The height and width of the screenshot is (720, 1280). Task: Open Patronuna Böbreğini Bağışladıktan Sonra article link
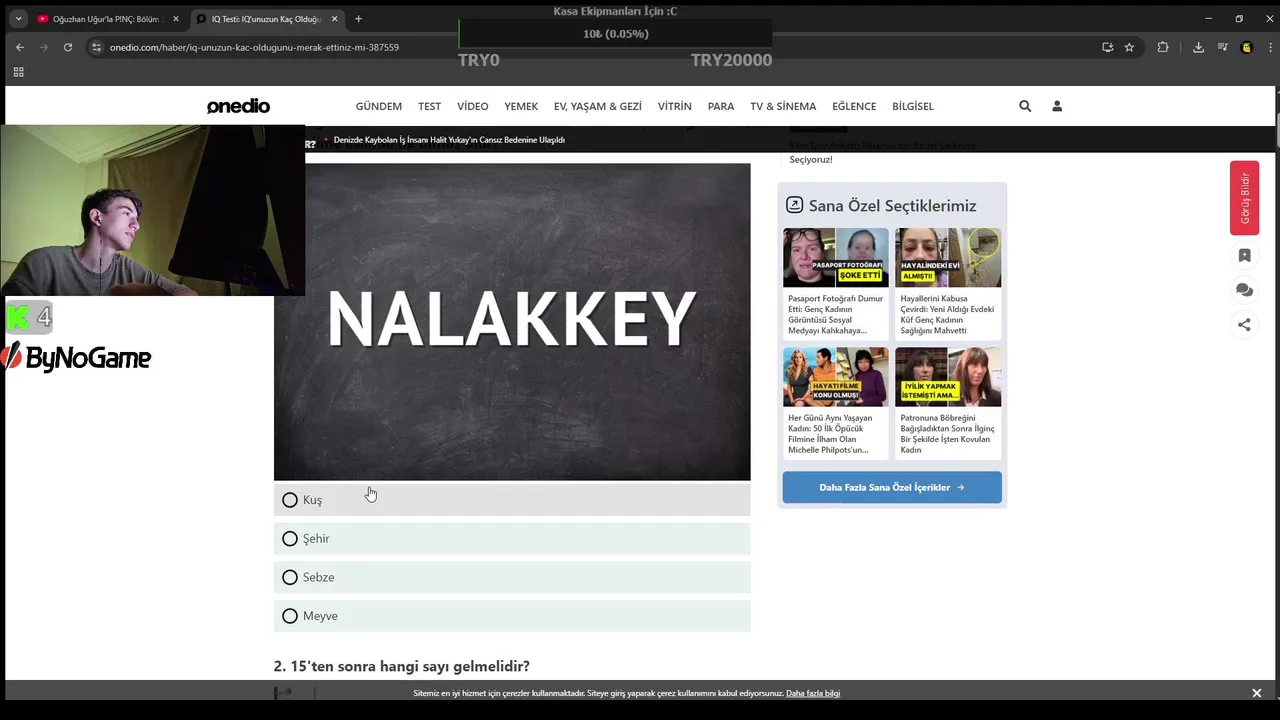pos(947,434)
